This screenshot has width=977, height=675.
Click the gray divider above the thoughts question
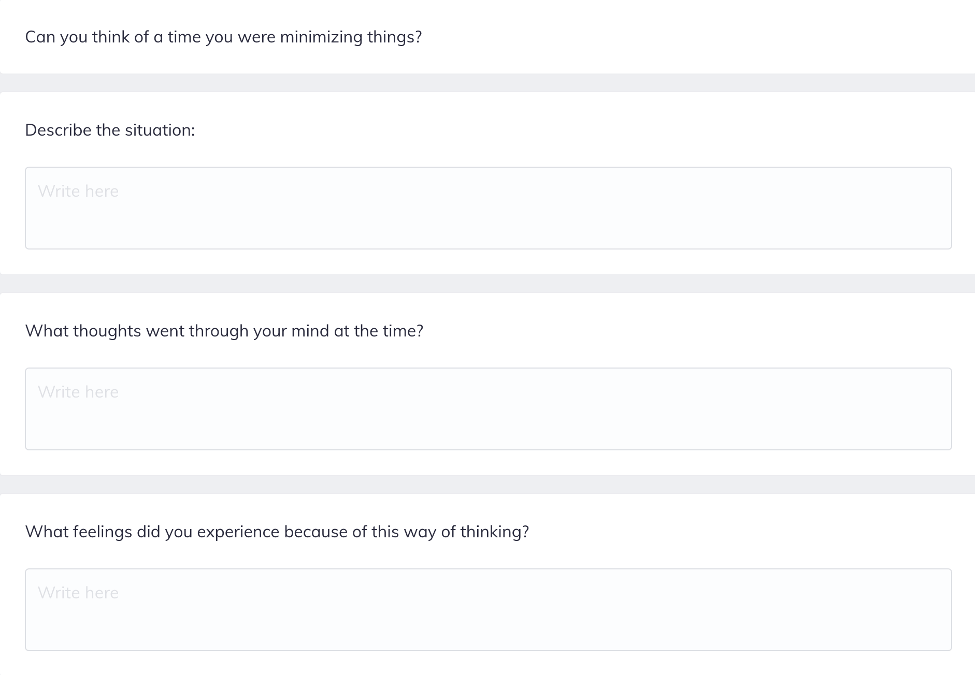(488, 283)
